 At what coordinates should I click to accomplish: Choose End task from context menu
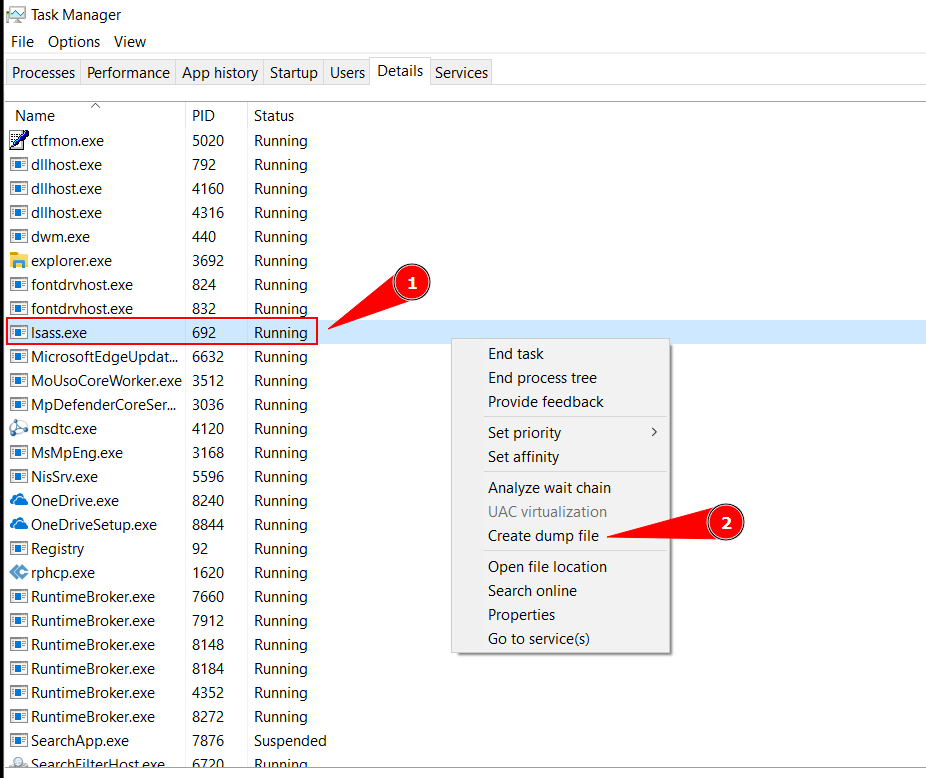[516, 354]
